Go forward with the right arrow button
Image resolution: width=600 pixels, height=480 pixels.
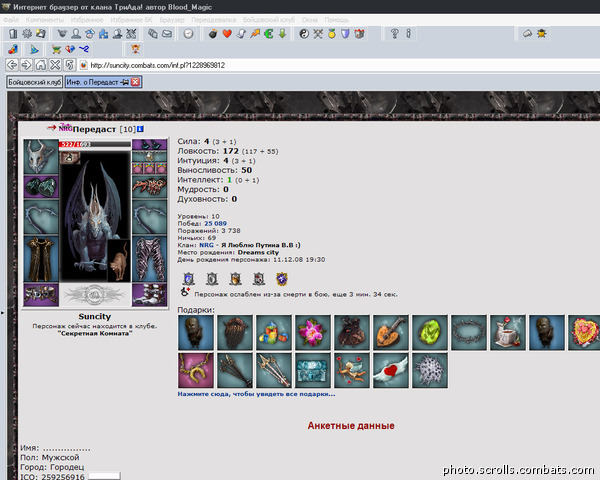click(x=26, y=65)
